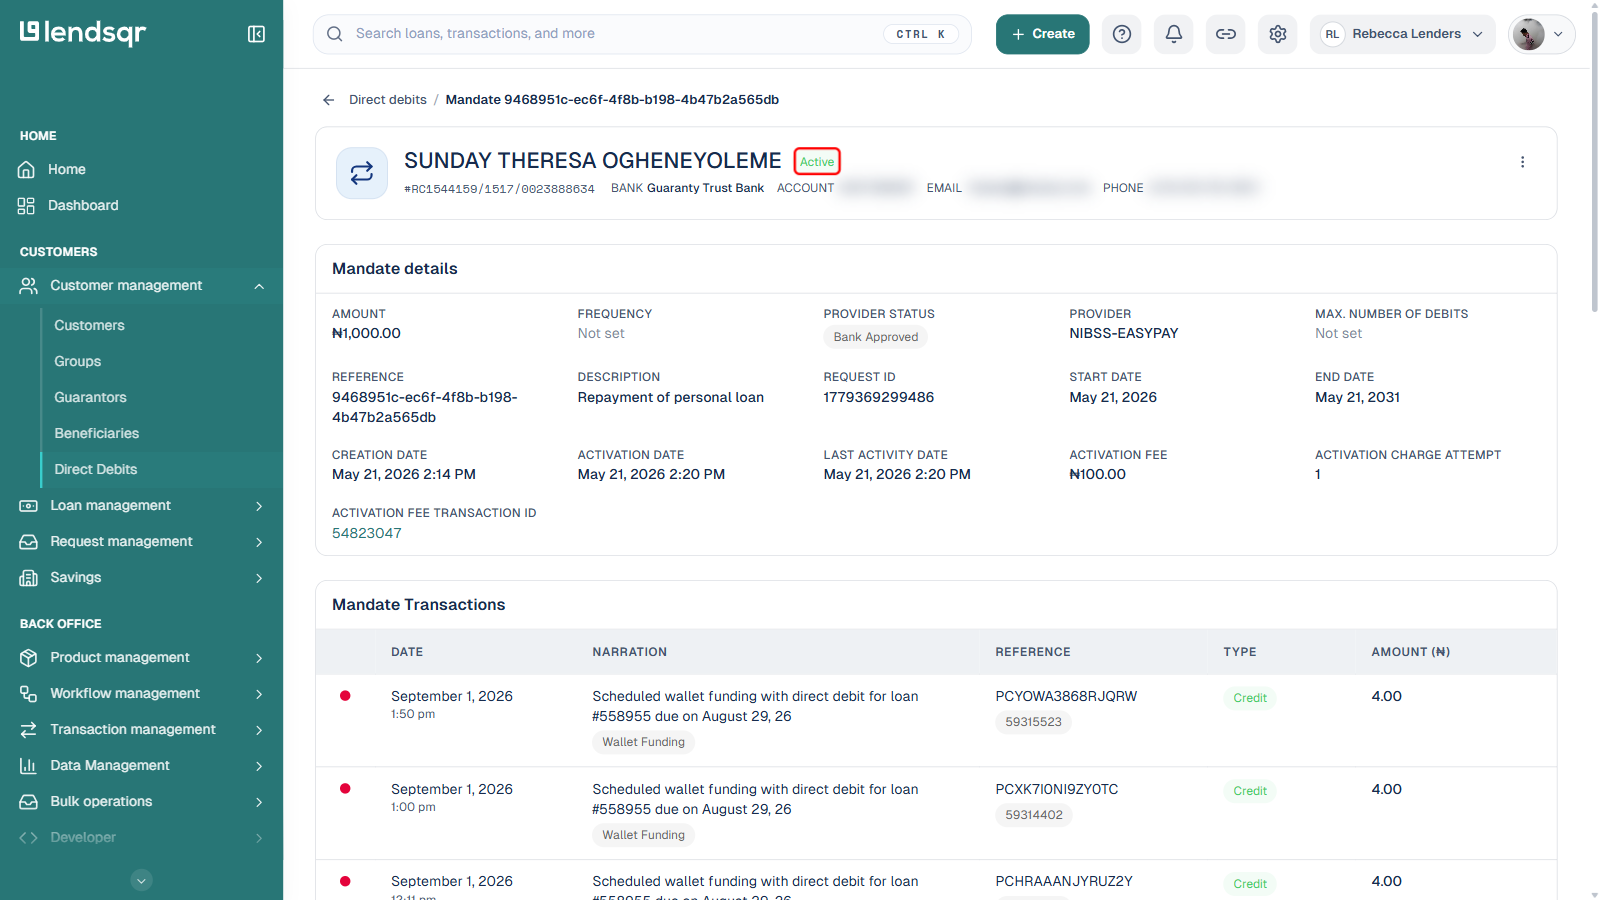Click the reference PCYOWA3868RJQRW
1600x900 pixels.
pos(1066,696)
